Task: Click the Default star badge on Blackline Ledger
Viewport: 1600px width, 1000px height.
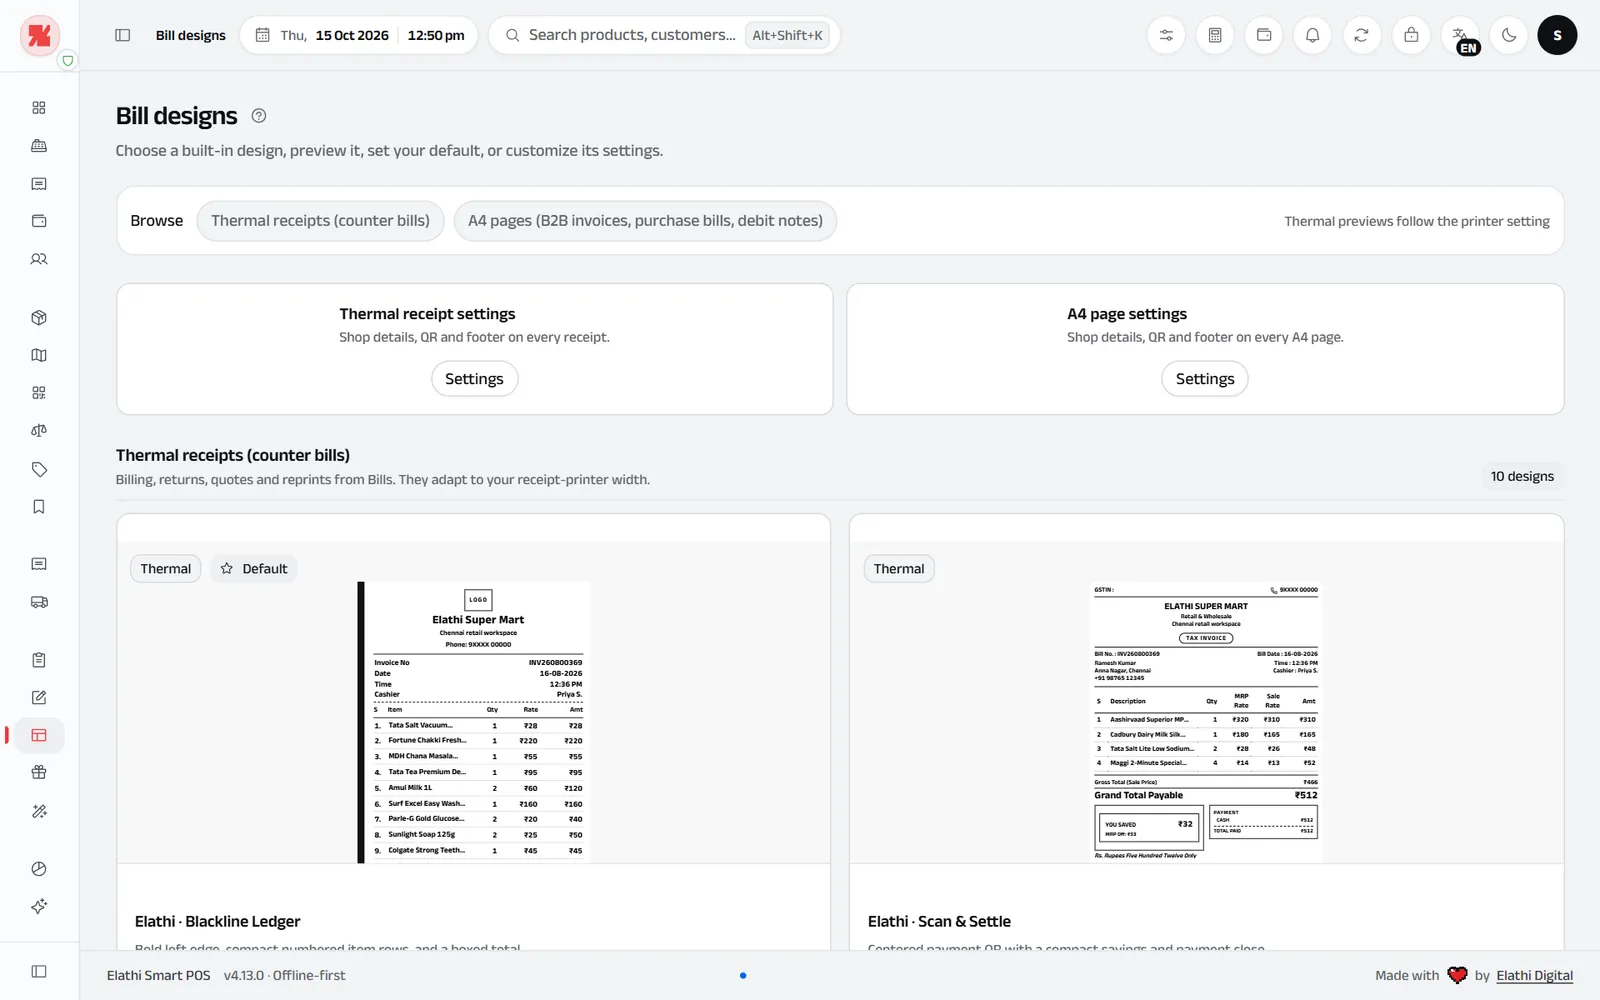Action: [x=254, y=569]
